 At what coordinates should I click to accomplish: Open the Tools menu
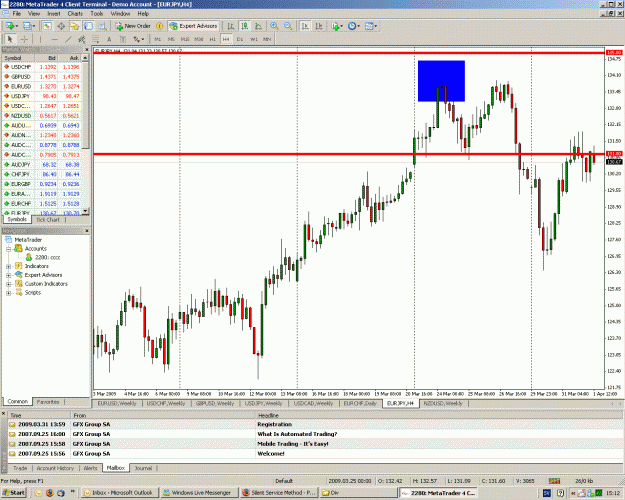click(x=96, y=14)
